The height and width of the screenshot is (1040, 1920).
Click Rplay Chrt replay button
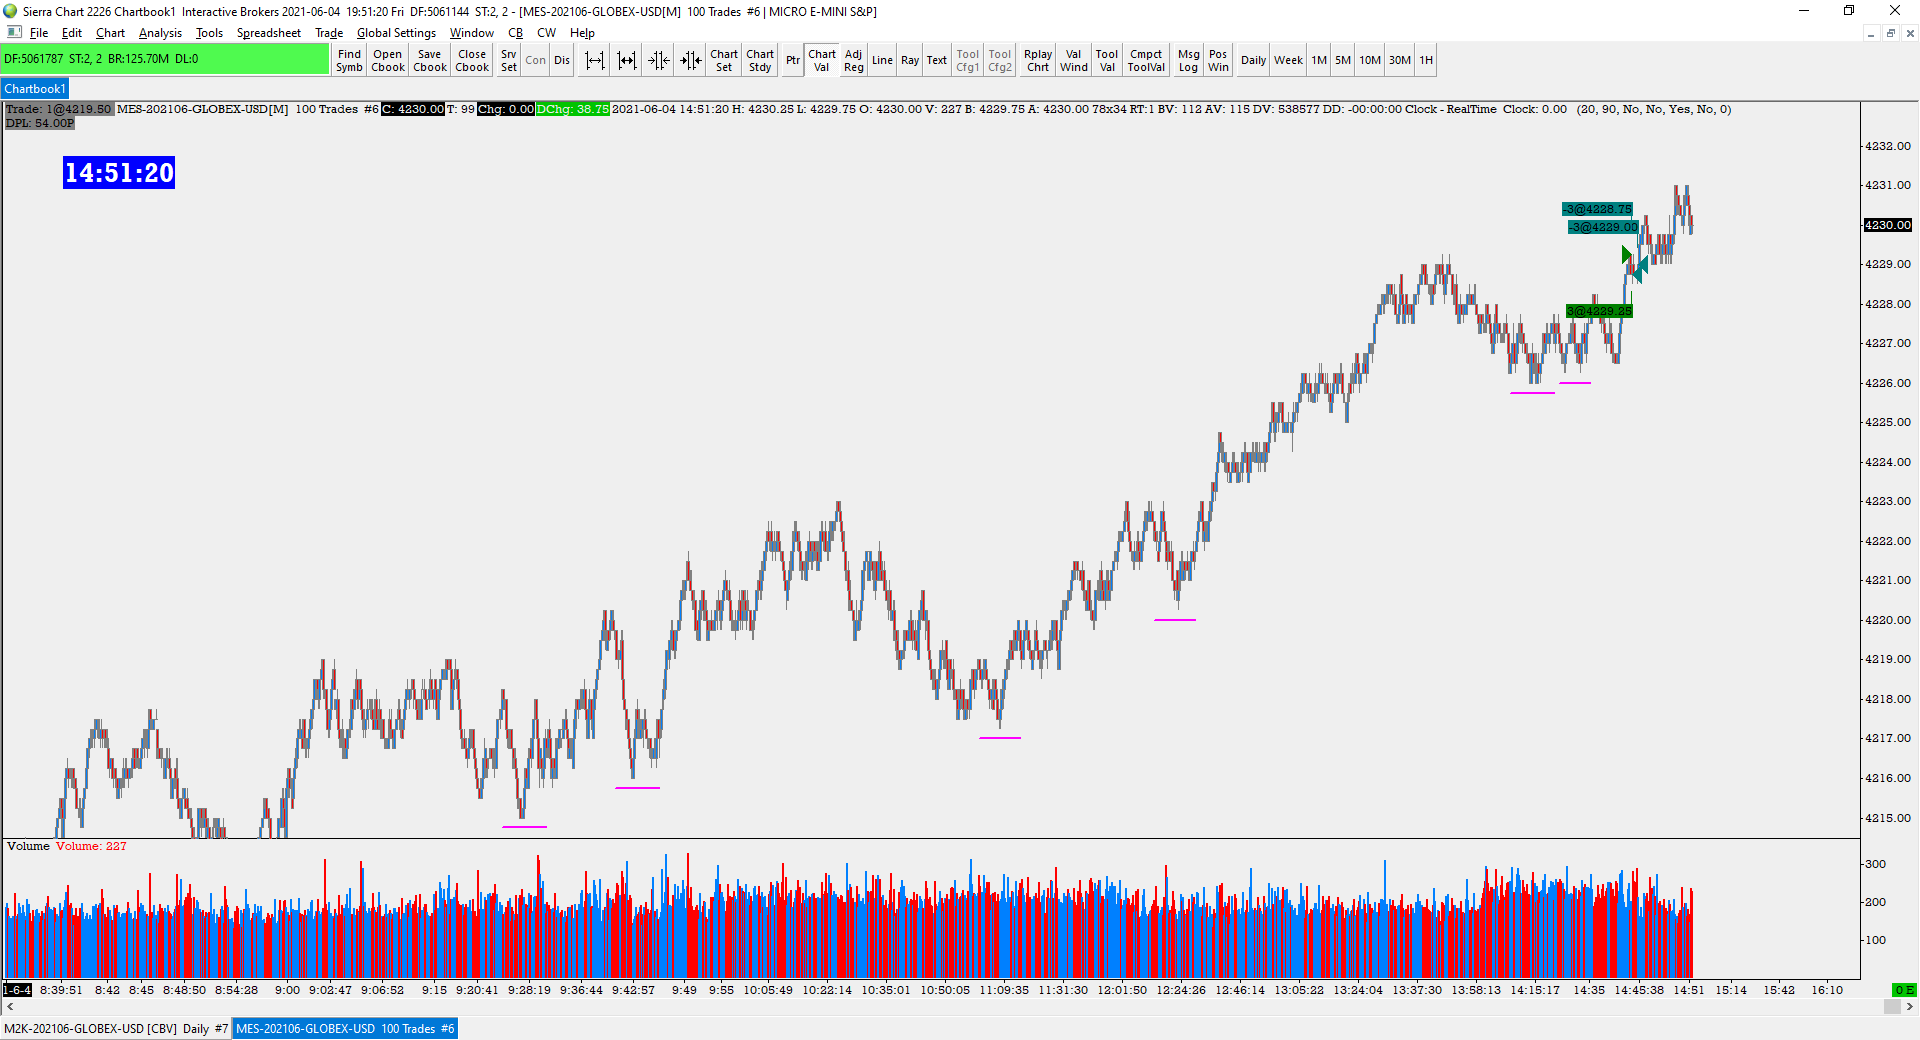1038,60
